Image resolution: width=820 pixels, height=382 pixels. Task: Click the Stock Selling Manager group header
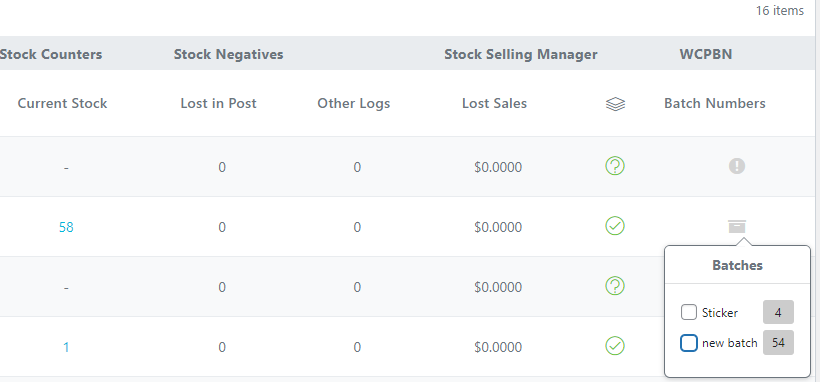coord(521,54)
